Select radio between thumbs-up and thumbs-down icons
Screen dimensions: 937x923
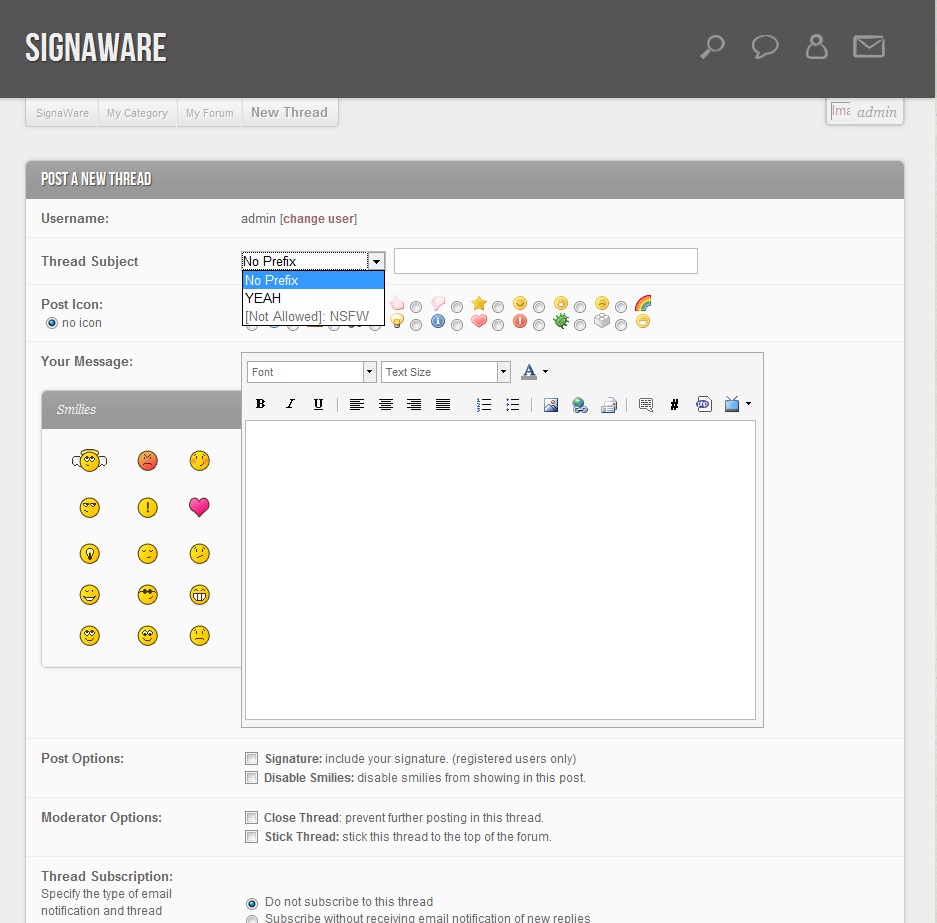click(416, 307)
